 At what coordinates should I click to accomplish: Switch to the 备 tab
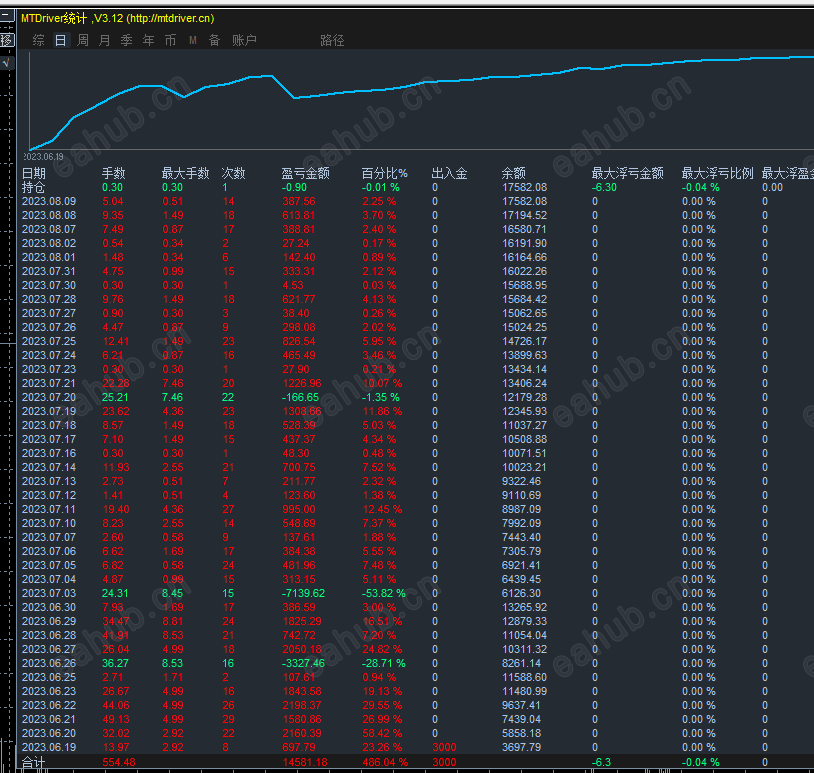pos(214,40)
